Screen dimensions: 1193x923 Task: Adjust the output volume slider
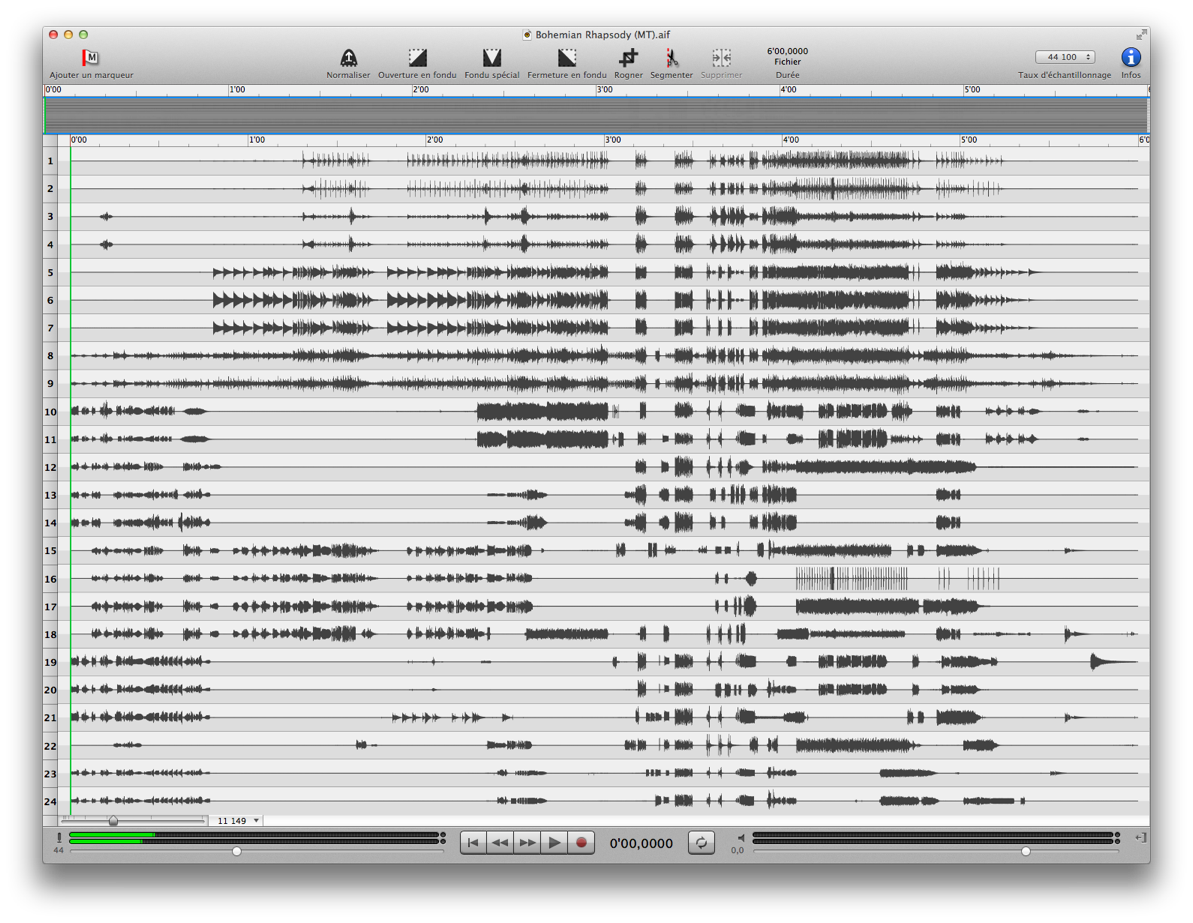click(x=1026, y=851)
